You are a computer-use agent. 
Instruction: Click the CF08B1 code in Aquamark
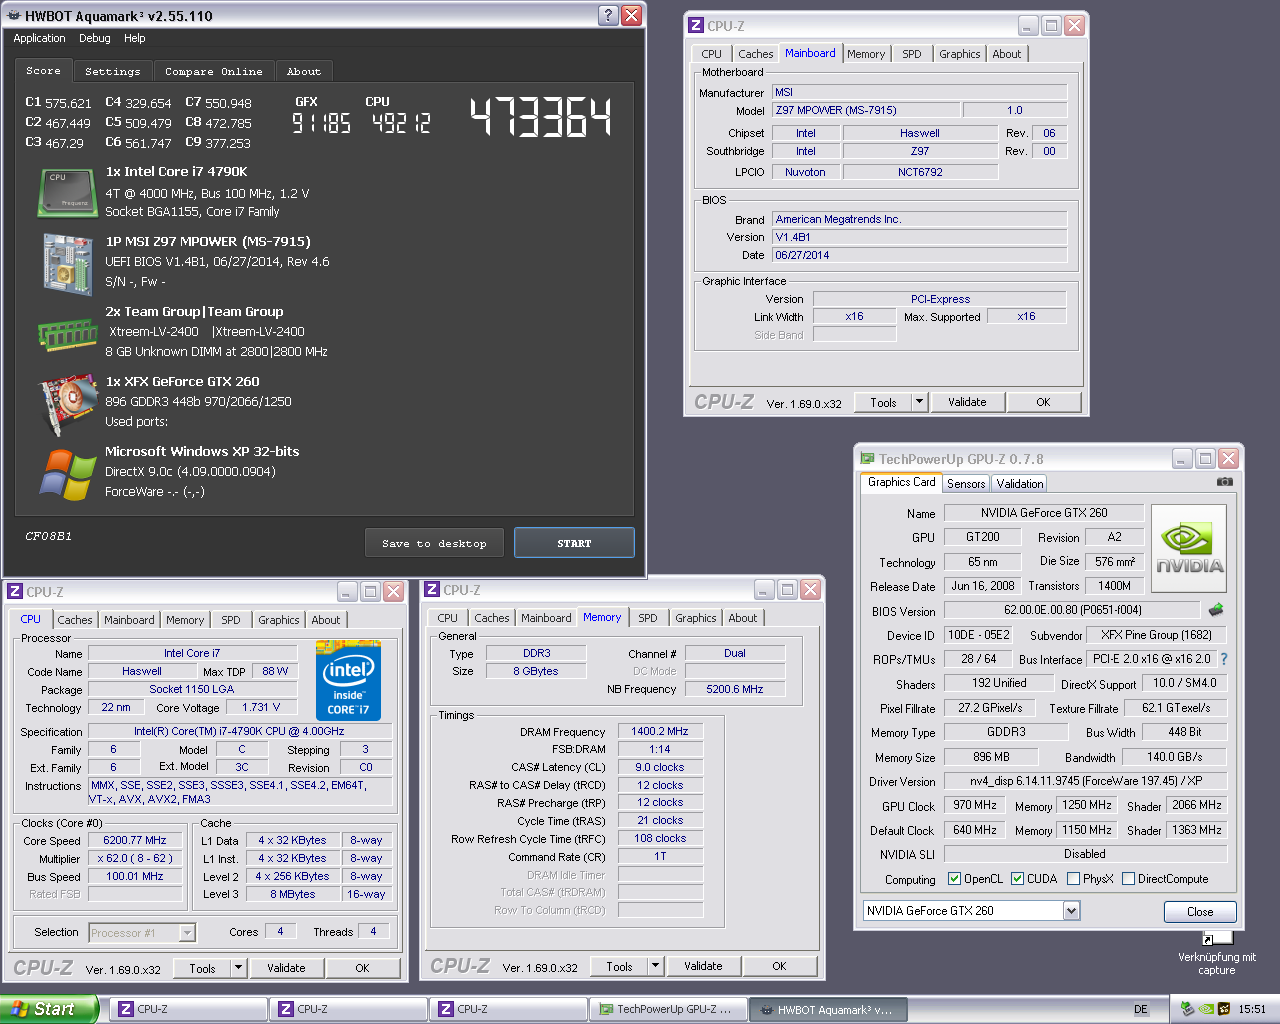[48, 536]
